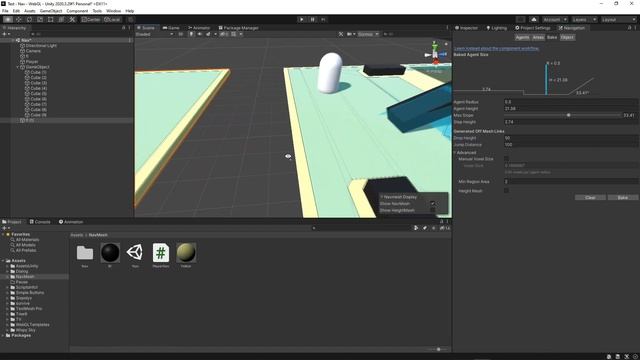Screen dimensions: 640x360
Task: Switch to the Console tab
Action: click(x=40, y=222)
